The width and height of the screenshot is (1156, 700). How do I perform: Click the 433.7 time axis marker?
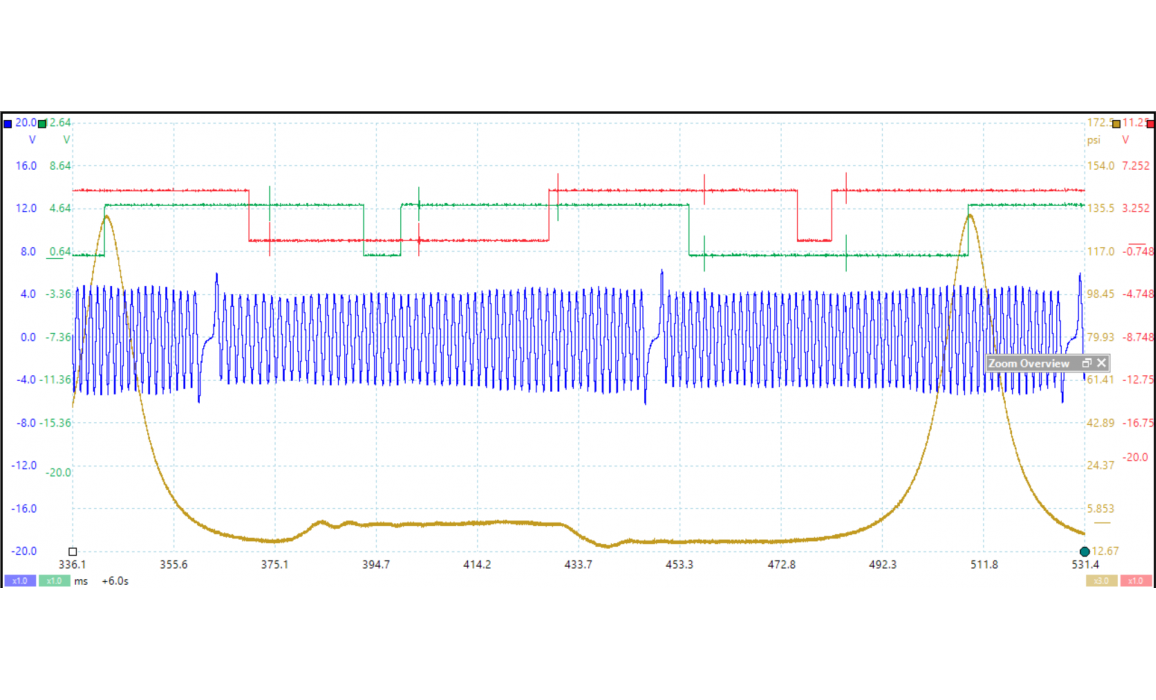[x=578, y=565]
